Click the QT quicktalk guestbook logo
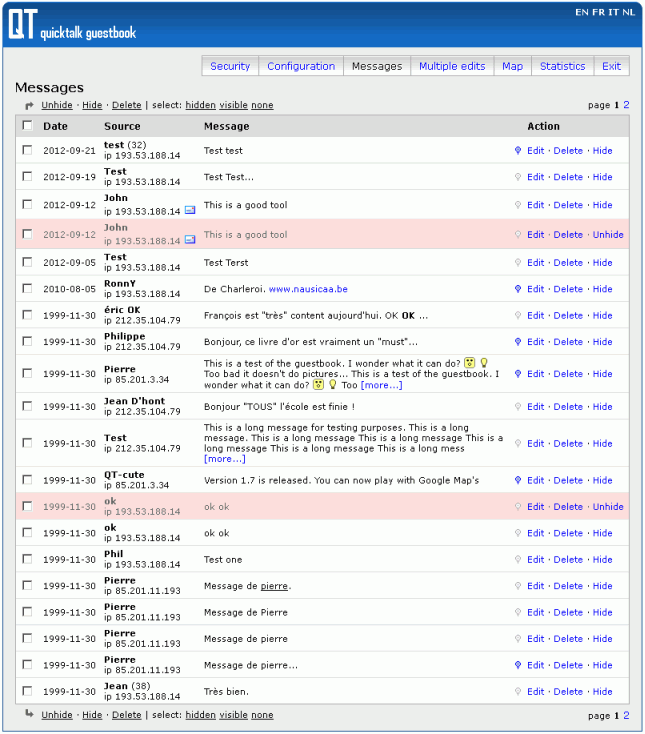Screen dimensions: 645x734 point(70,26)
